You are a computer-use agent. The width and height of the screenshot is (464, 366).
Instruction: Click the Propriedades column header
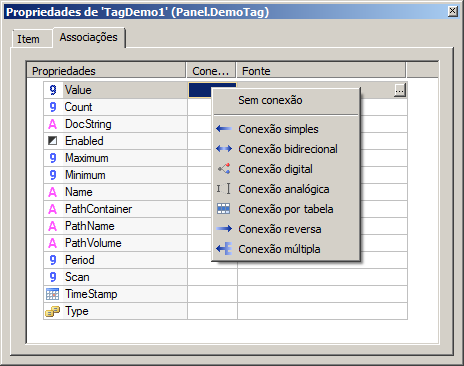click(x=106, y=71)
